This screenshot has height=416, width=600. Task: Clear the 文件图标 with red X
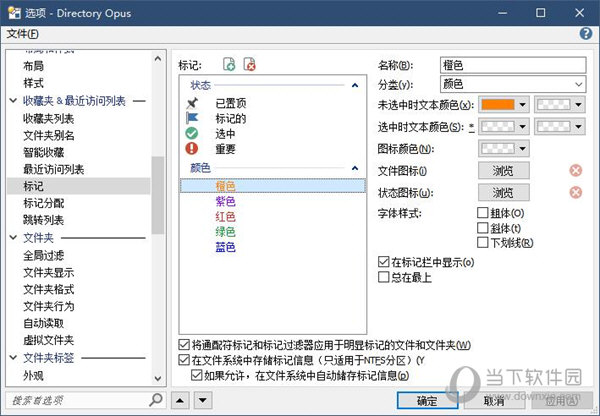576,171
